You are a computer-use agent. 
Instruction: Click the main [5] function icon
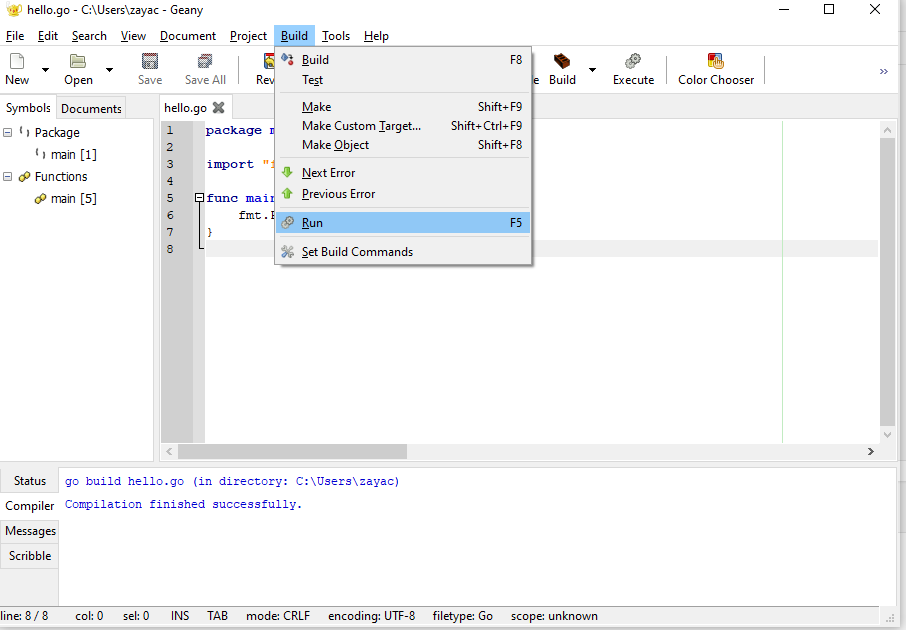pos(40,198)
